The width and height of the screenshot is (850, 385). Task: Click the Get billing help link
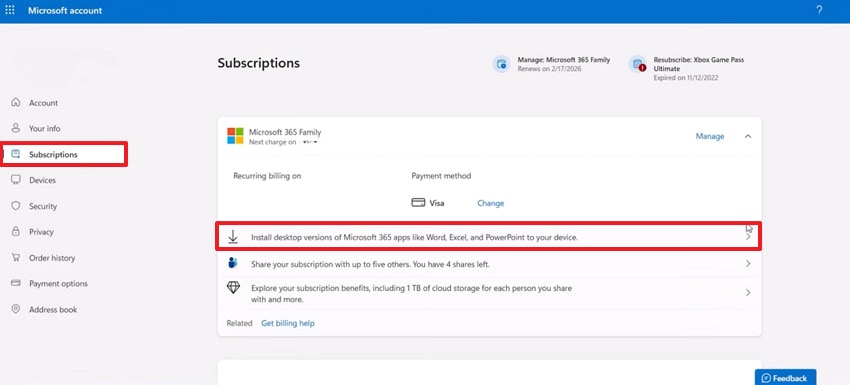pyautogui.click(x=288, y=323)
